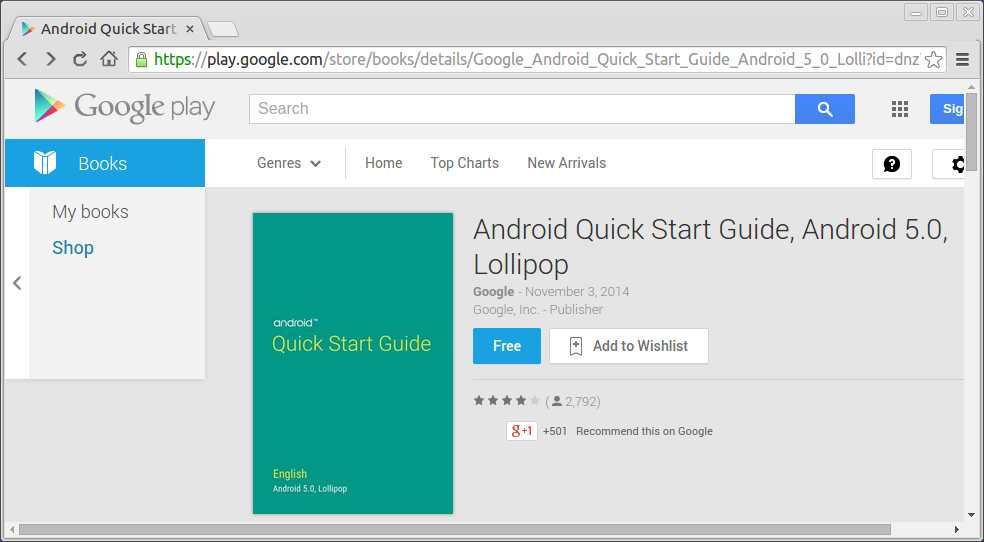Click the Recommend this on Google text
Image resolution: width=984 pixels, height=542 pixels.
[644, 431]
